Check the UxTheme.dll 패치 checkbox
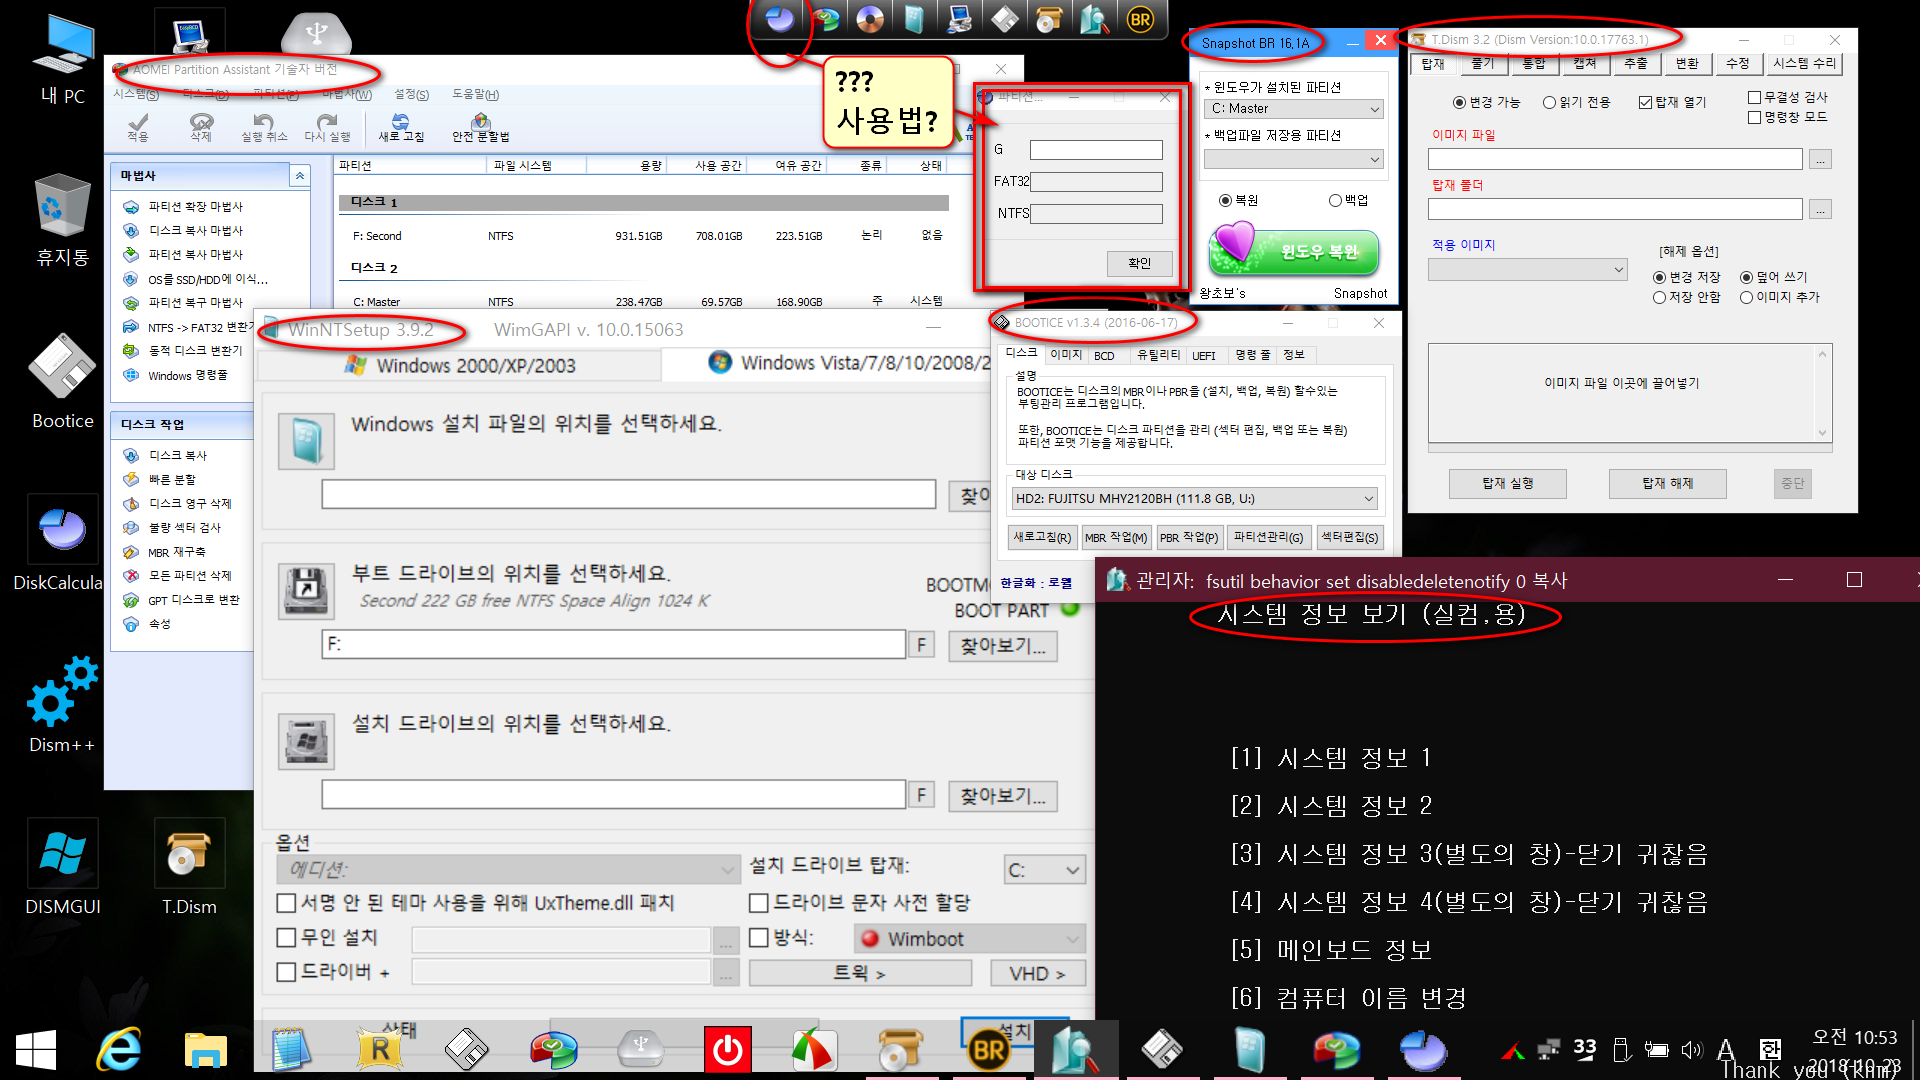Screen dimensions: 1920x1080 (x=286, y=903)
